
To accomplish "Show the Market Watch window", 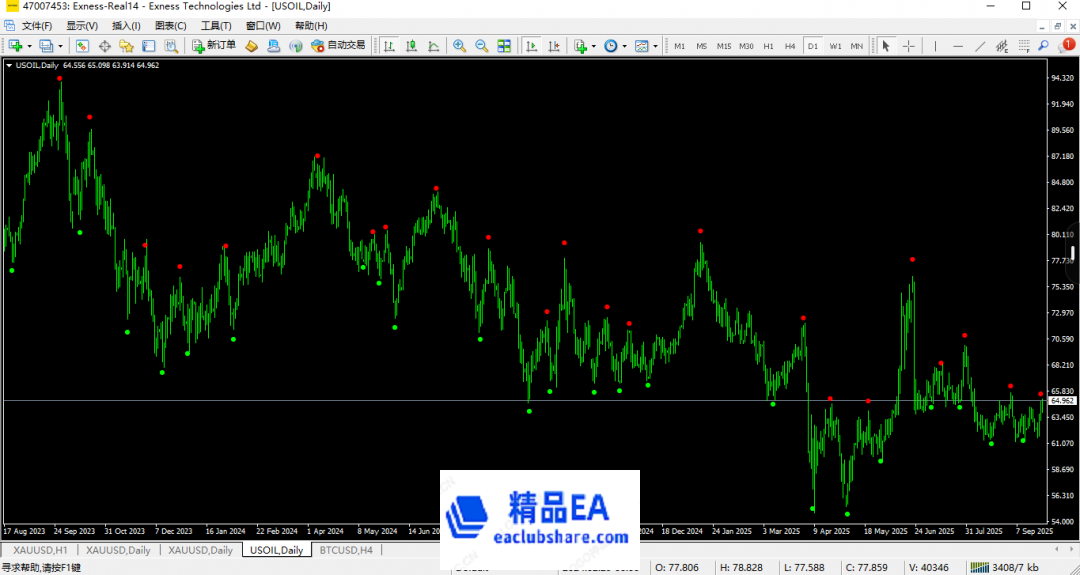I will [83, 46].
